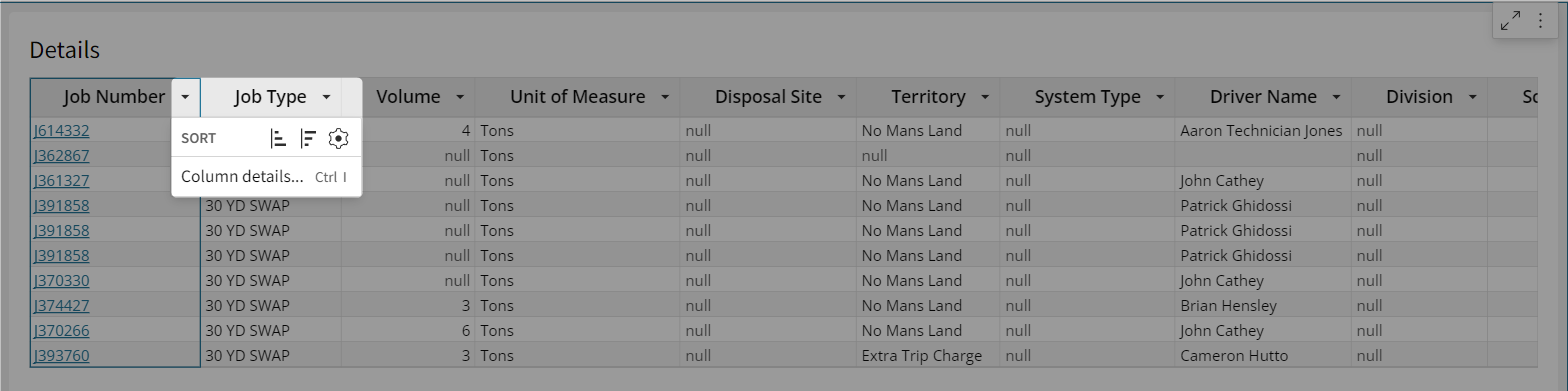This screenshot has height=391, width=1568.
Task: Open Job Type column dropdown arrow
Action: coord(326,97)
